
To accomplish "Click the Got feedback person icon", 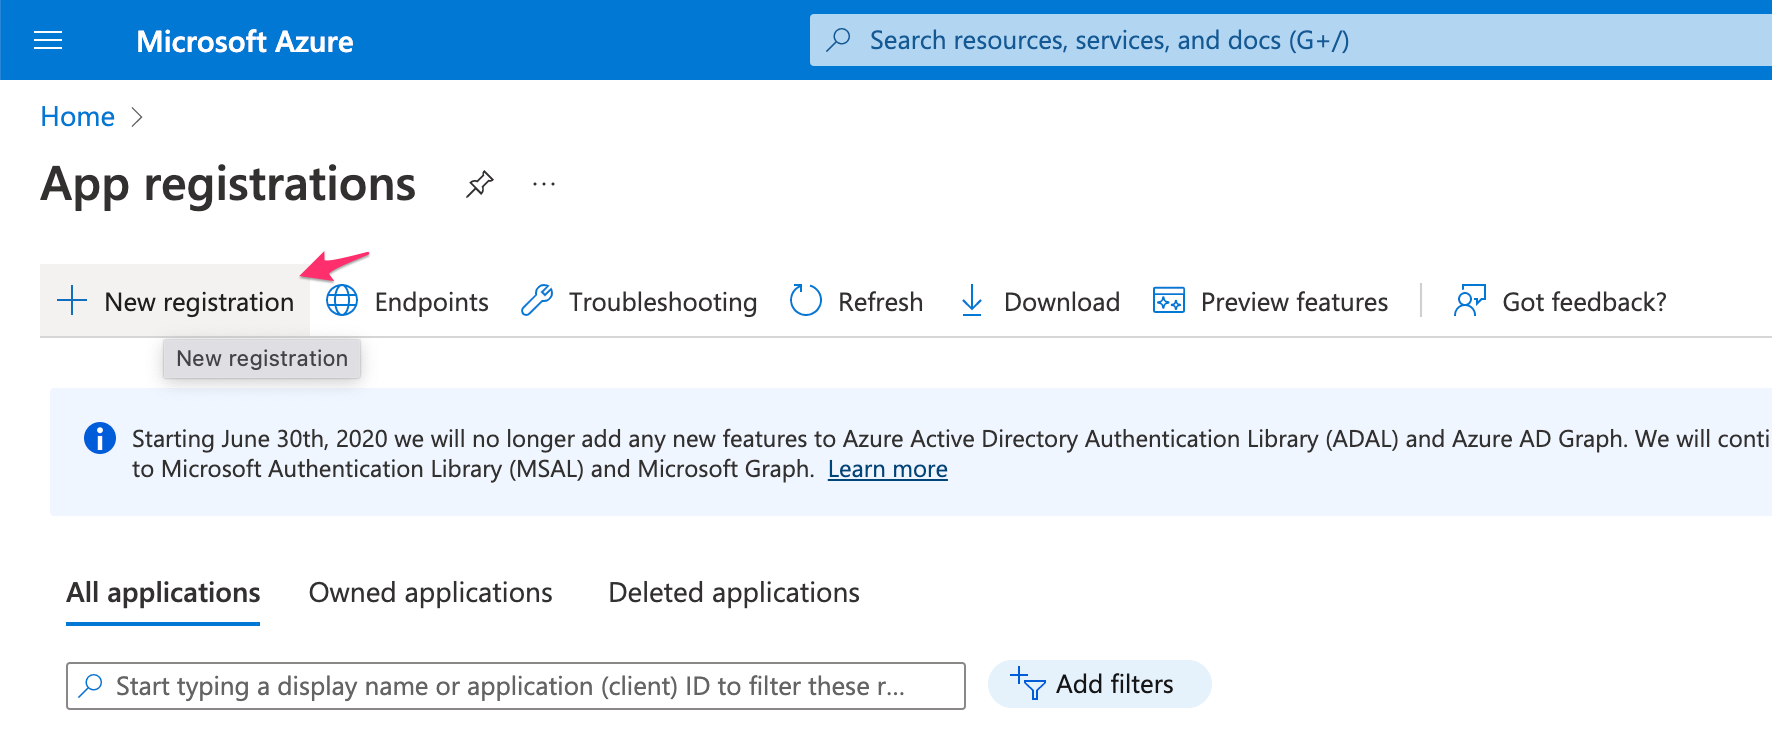I will 1469,301.
